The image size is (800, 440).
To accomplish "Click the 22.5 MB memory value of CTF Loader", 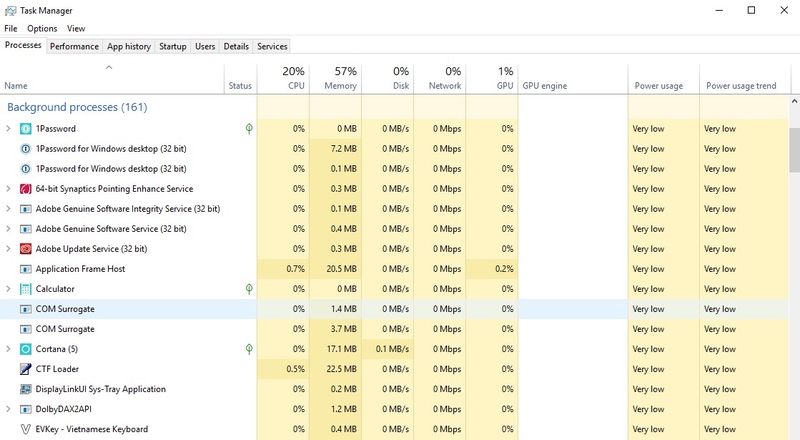I will click(x=341, y=369).
